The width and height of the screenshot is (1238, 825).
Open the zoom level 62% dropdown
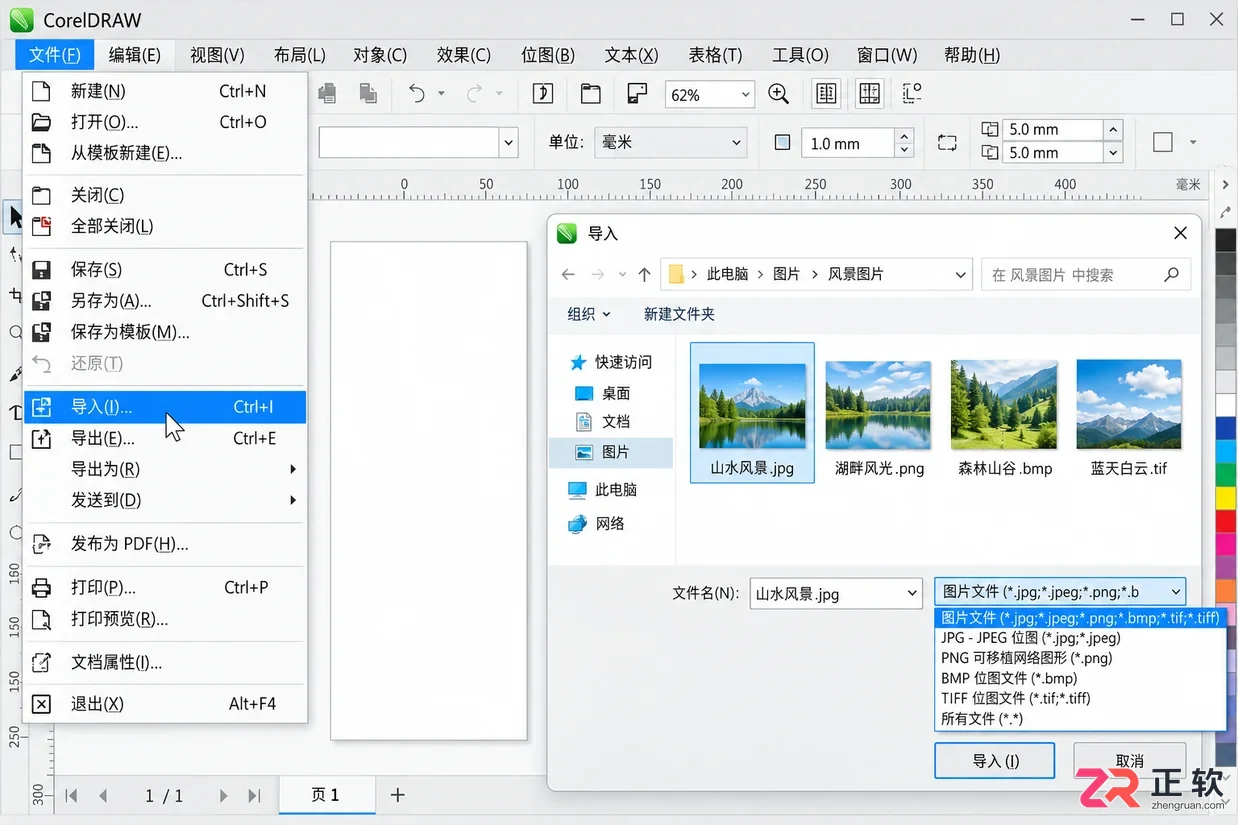(x=745, y=95)
